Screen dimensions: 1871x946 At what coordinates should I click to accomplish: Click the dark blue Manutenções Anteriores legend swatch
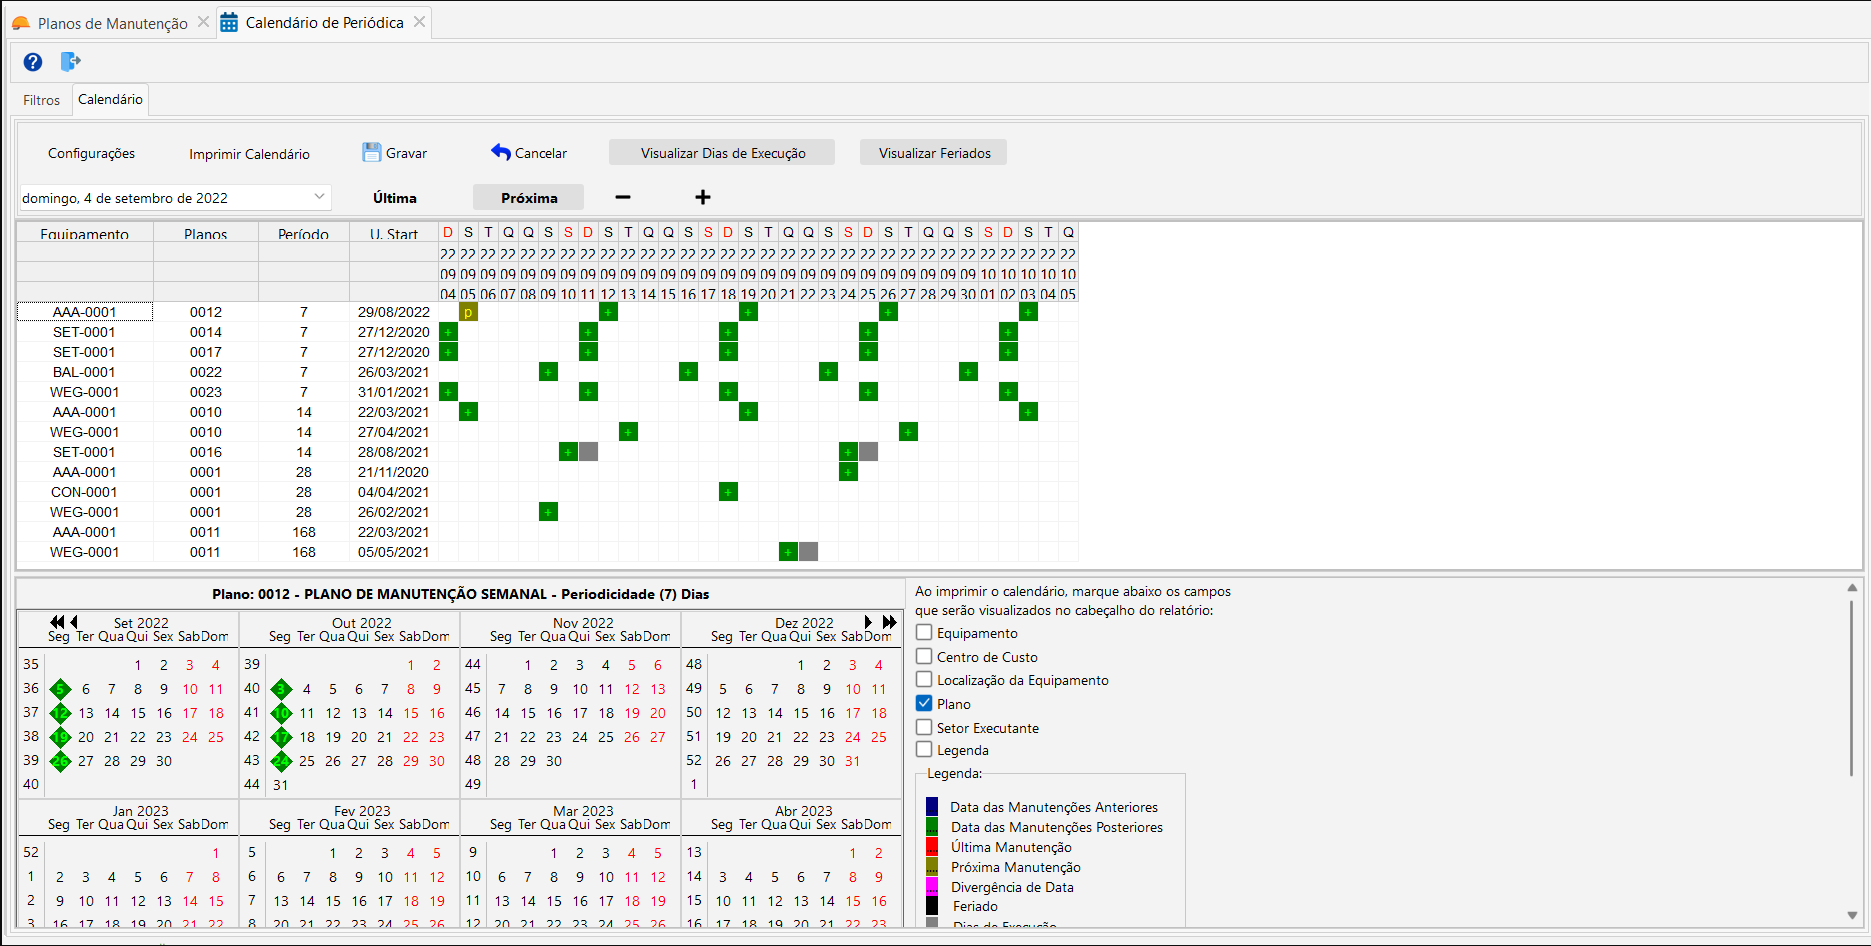932,806
